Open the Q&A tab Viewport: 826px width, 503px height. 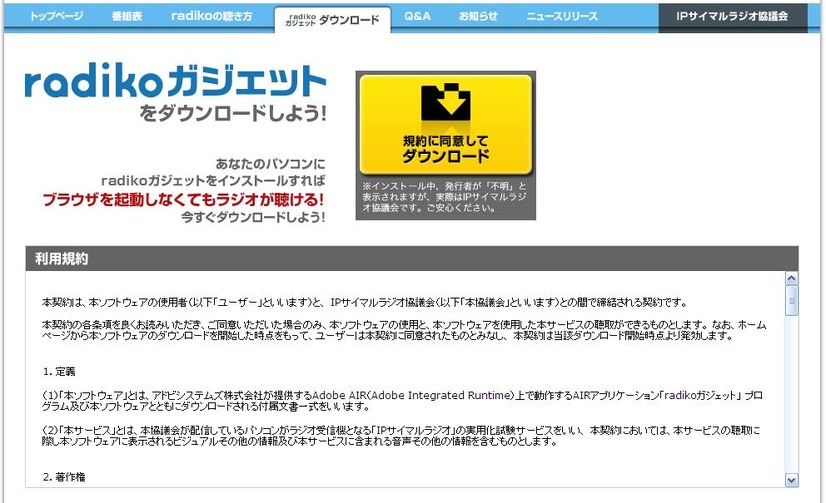pyautogui.click(x=417, y=16)
